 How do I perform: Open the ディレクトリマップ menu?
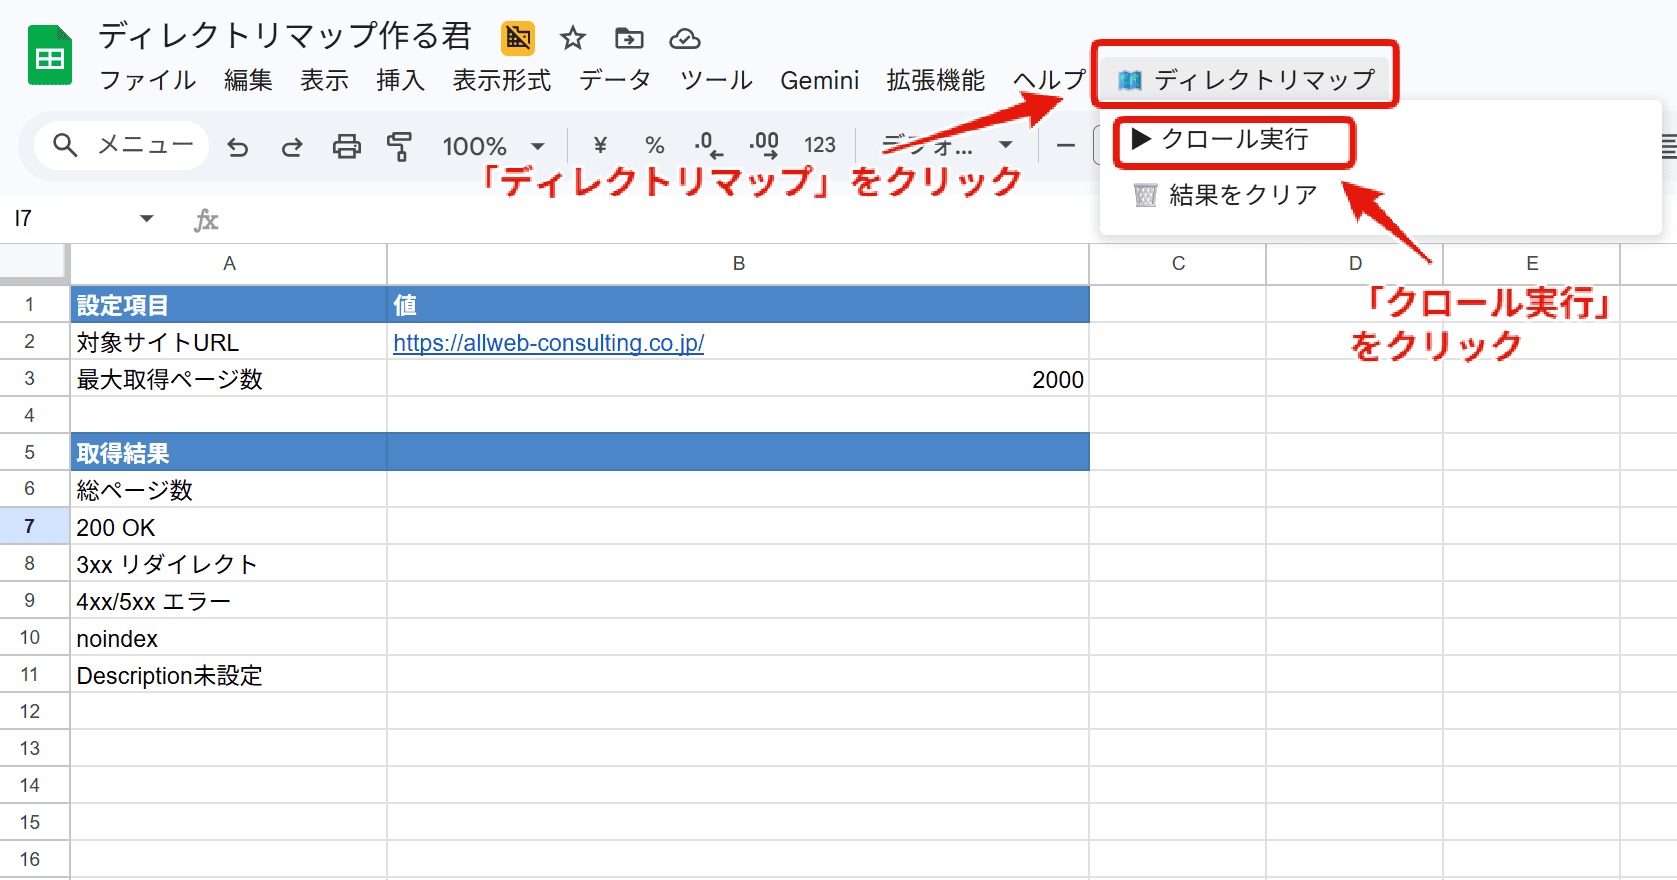pos(1245,78)
